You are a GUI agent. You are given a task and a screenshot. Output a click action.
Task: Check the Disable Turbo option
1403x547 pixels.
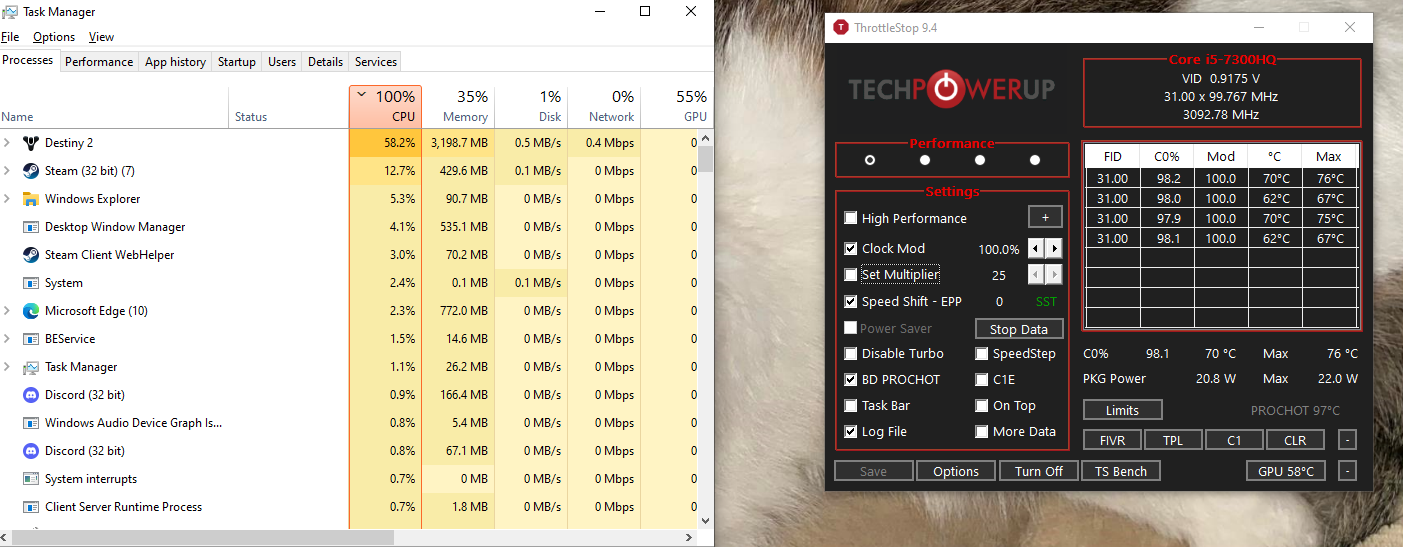(851, 353)
